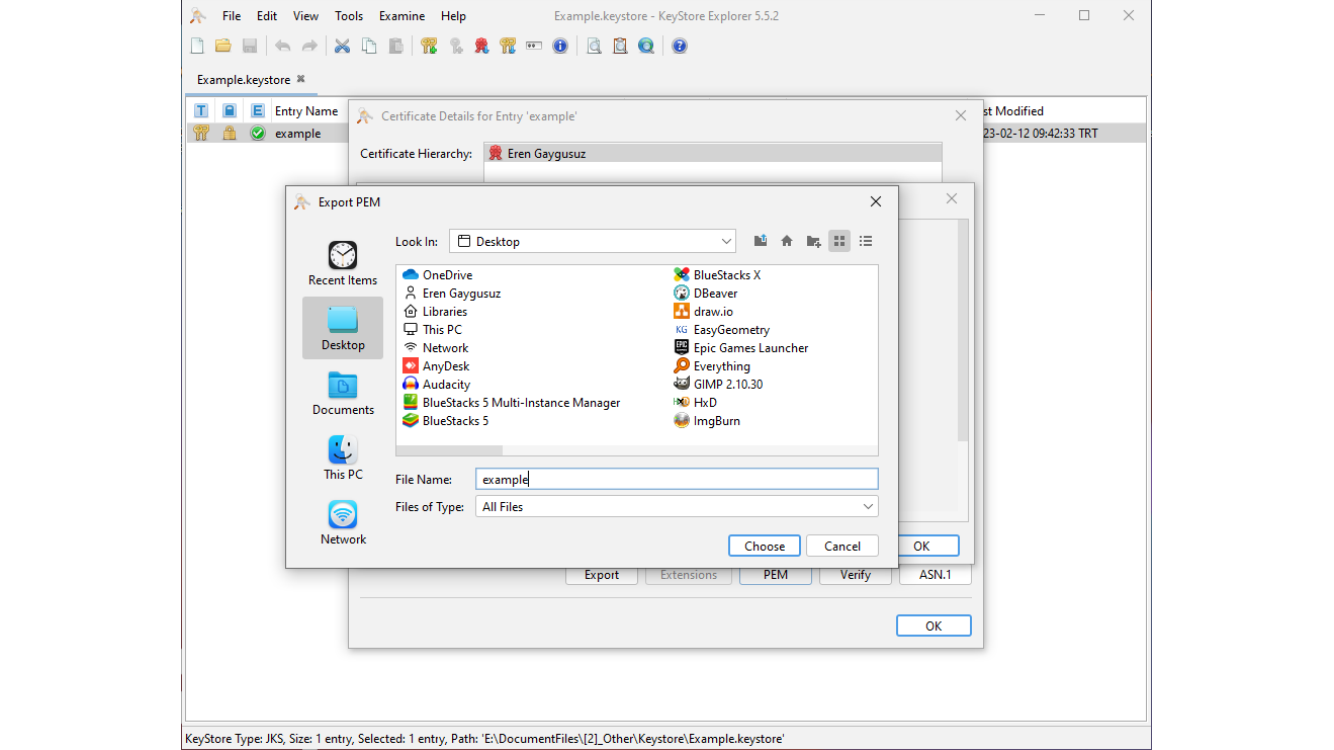Open the Examine menu

pyautogui.click(x=402, y=16)
